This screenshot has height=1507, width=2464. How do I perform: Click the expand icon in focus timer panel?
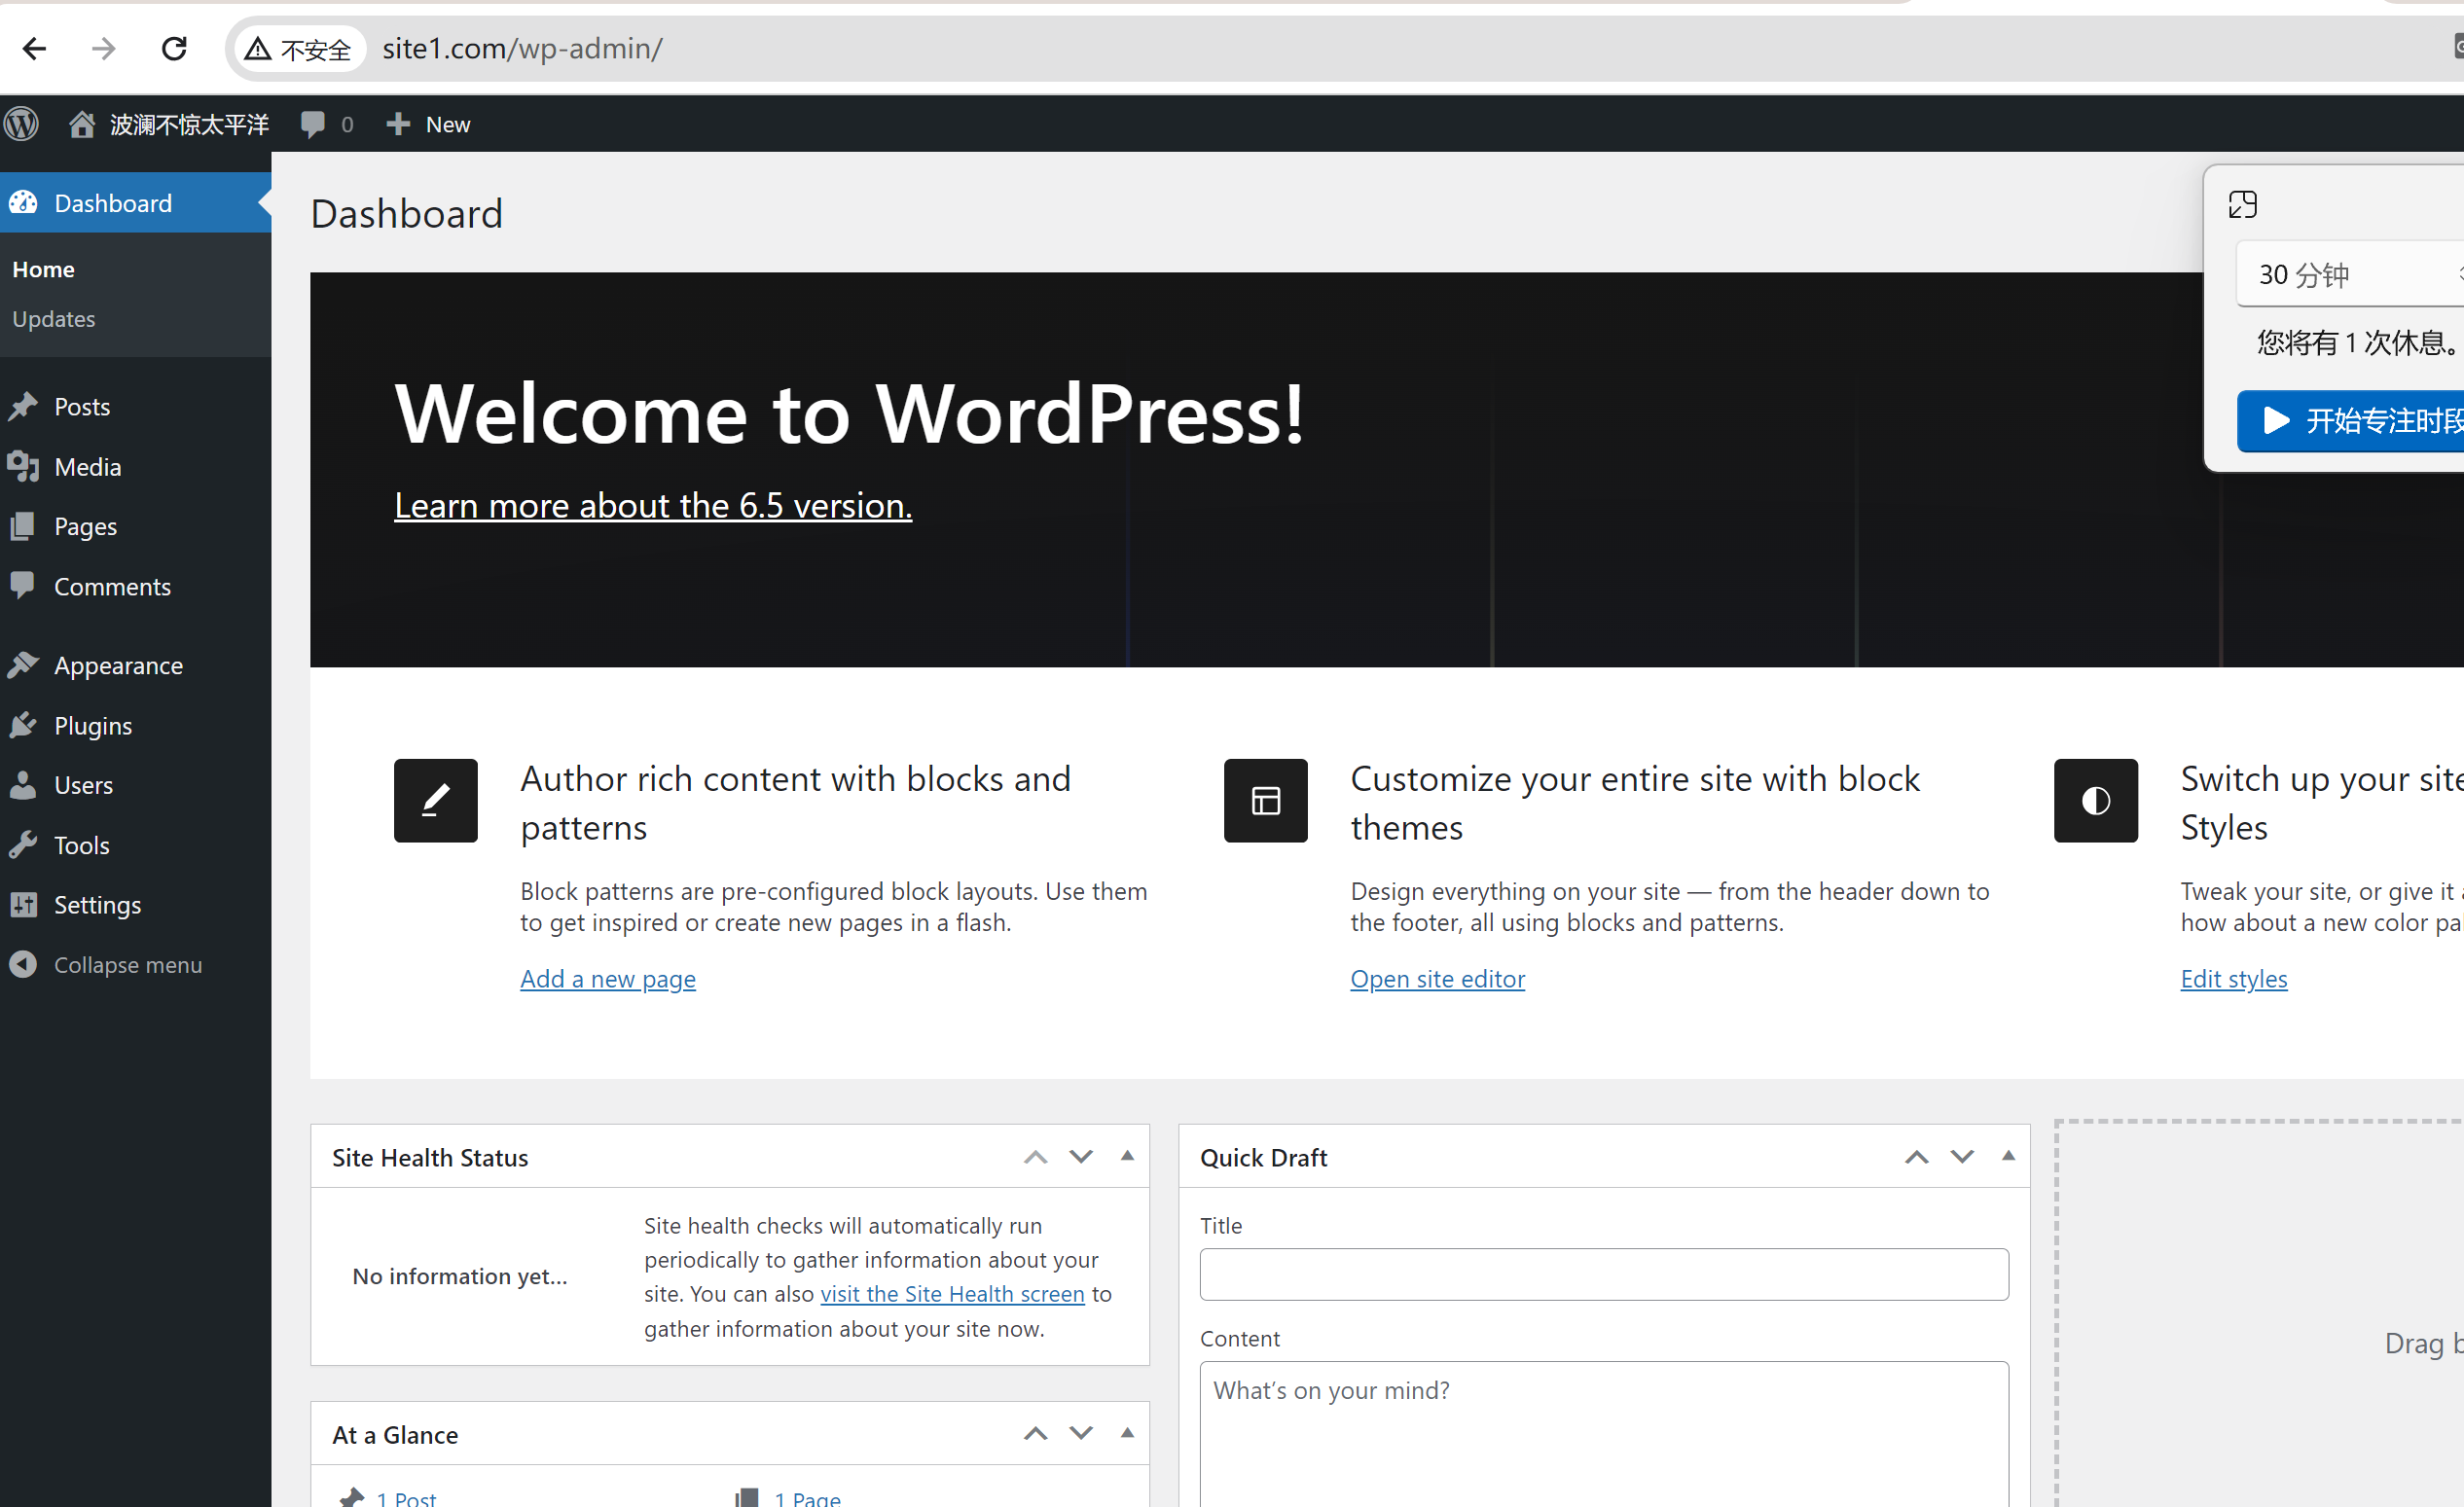2242,205
